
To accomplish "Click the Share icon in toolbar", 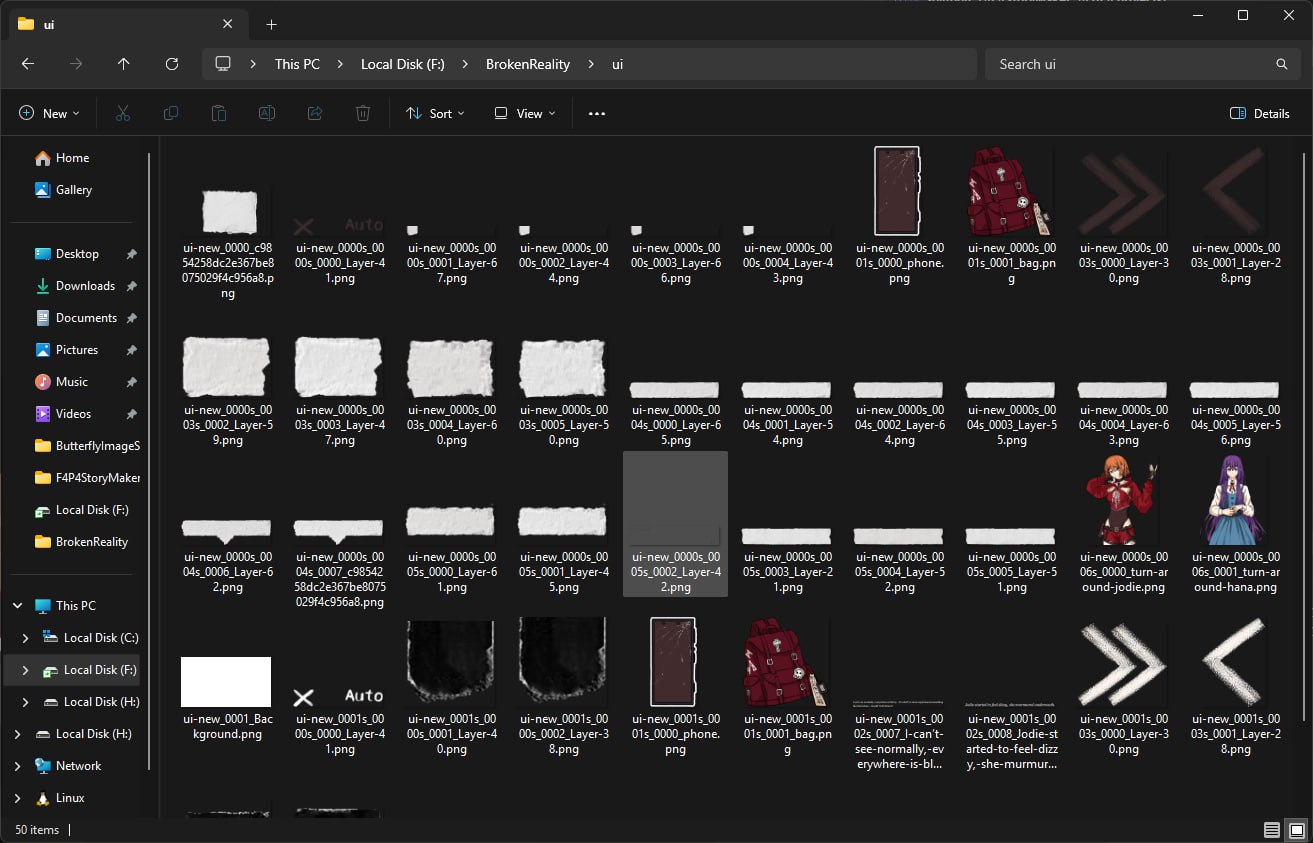I will 315,114.
